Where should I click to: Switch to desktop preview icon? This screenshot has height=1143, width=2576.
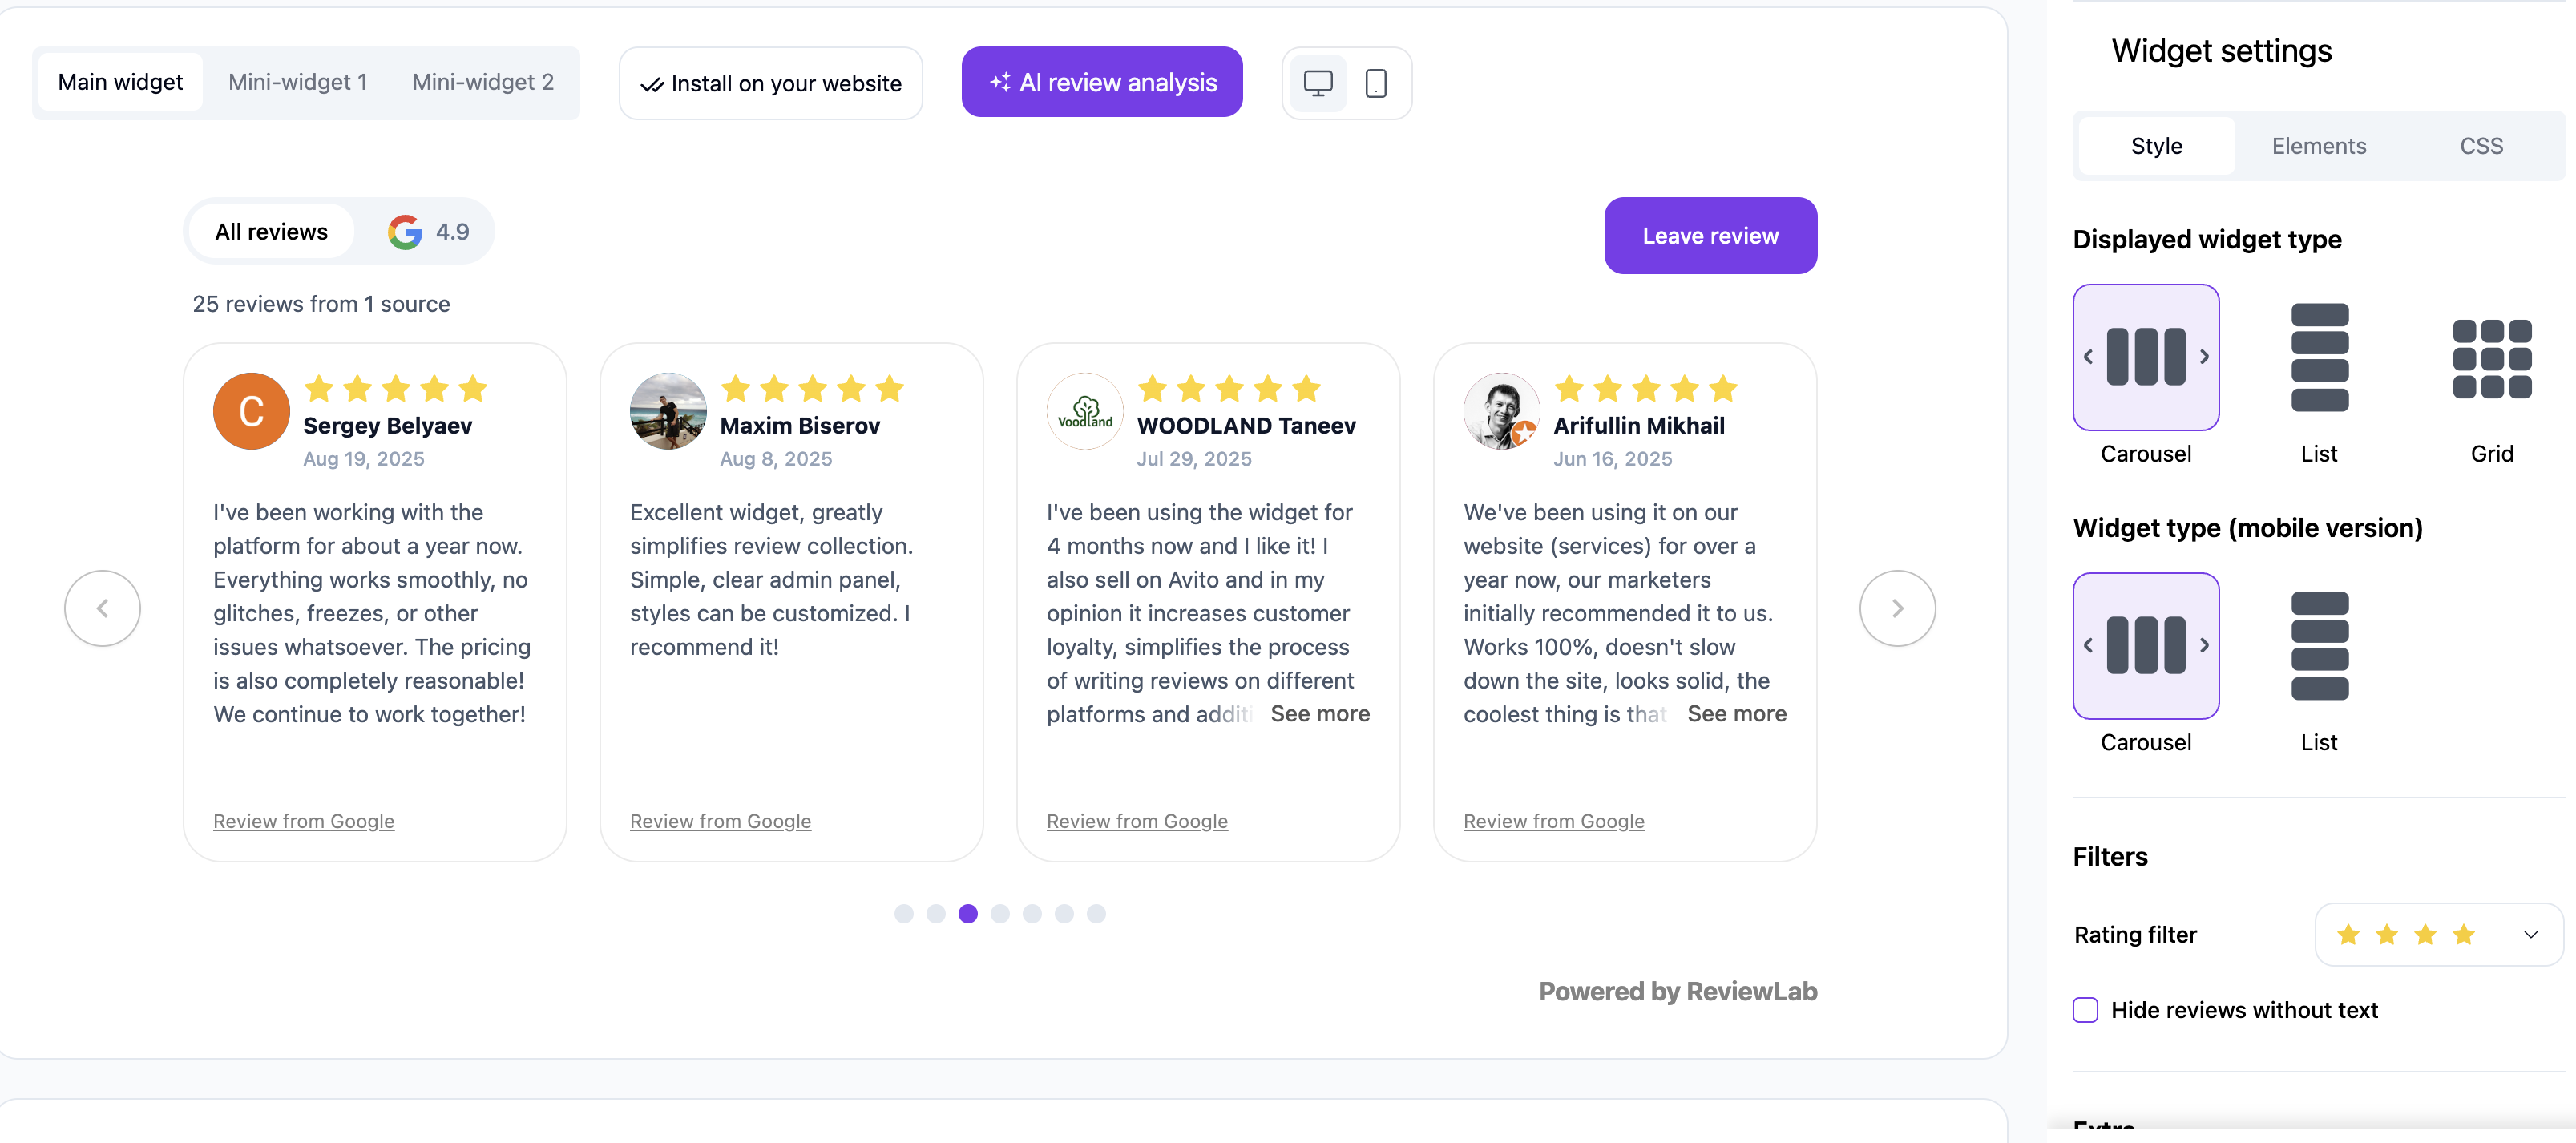click(x=1317, y=83)
